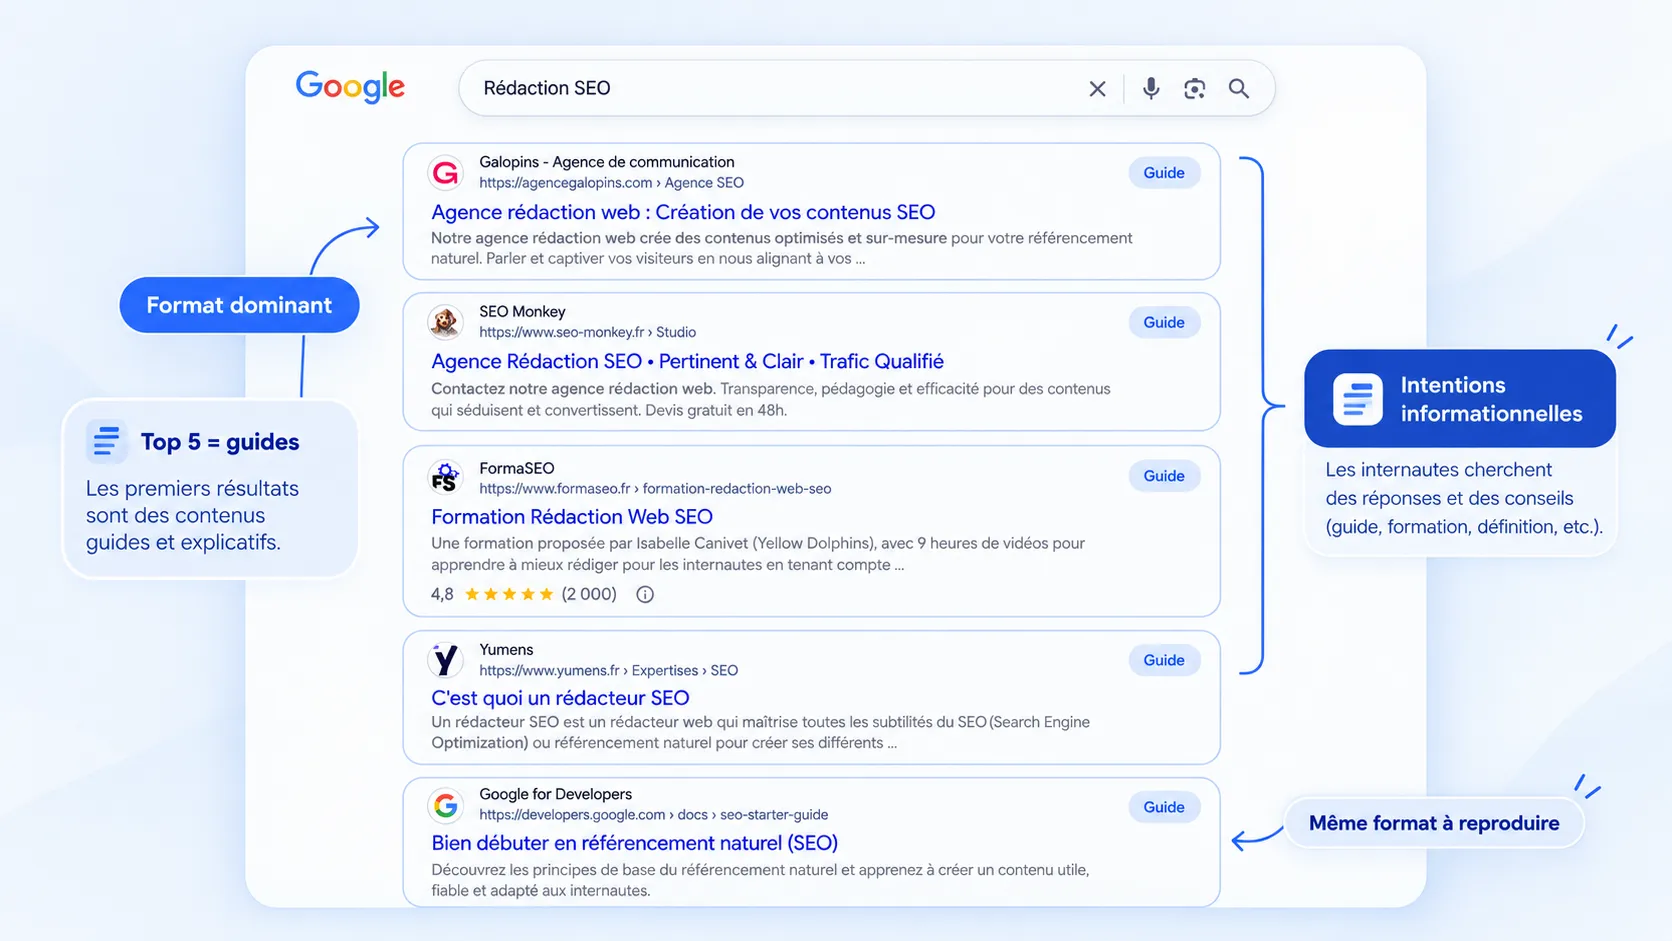Open the C'est quoi un rédacteur SEO link

(x=560, y=698)
